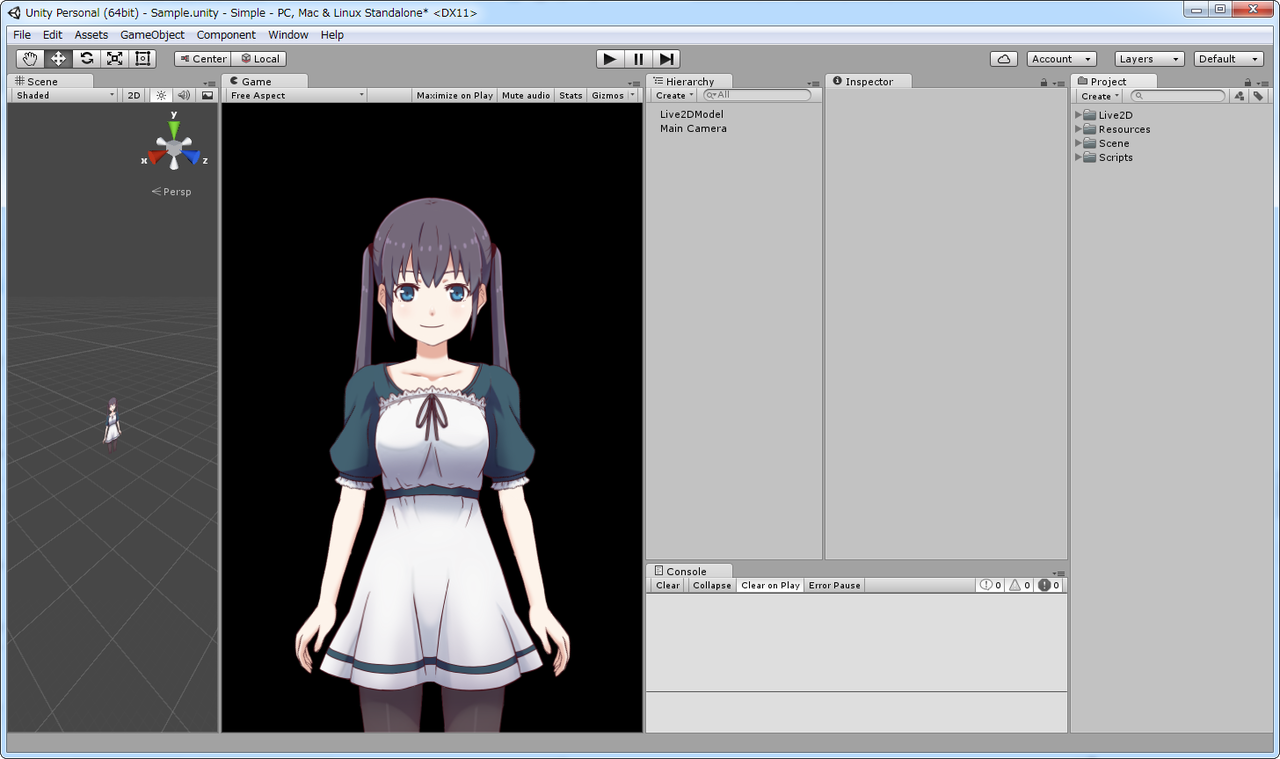The height and width of the screenshot is (759, 1280).
Task: Select the Rotate tool
Action: point(85,58)
